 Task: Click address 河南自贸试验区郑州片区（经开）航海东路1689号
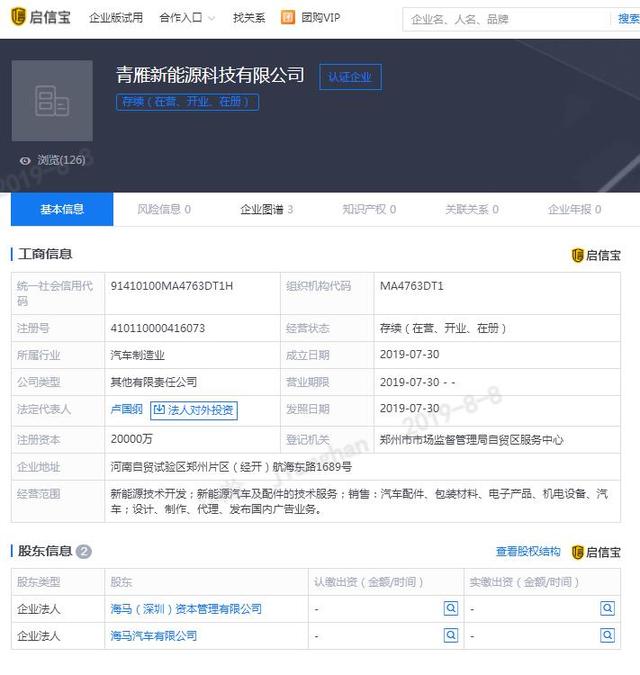click(x=231, y=467)
